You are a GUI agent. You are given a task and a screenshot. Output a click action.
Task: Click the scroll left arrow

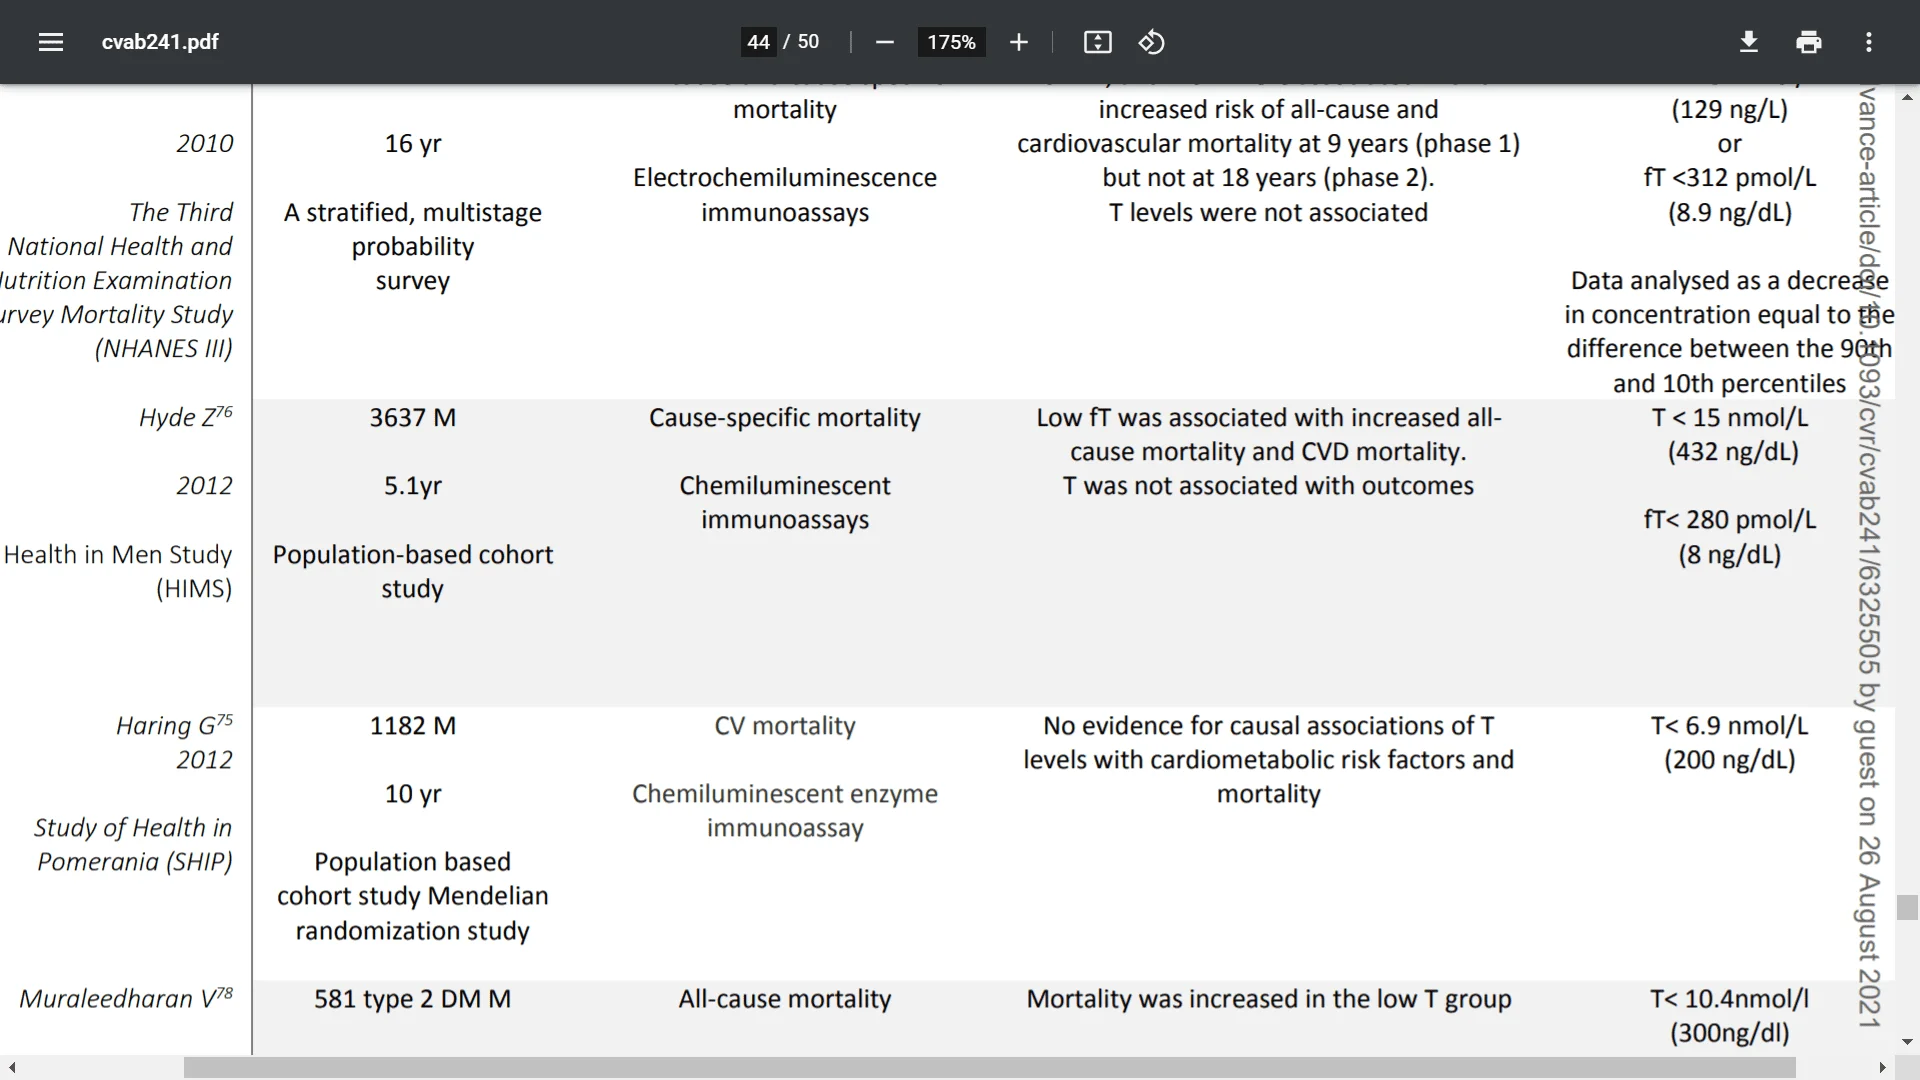[11, 1068]
